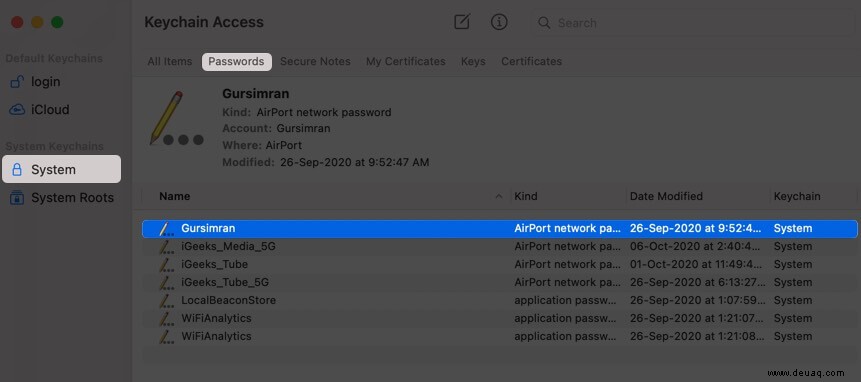Click the date 01-Oct-2020 at 11:49 cell
This screenshot has height=382, width=861.
[697, 265]
